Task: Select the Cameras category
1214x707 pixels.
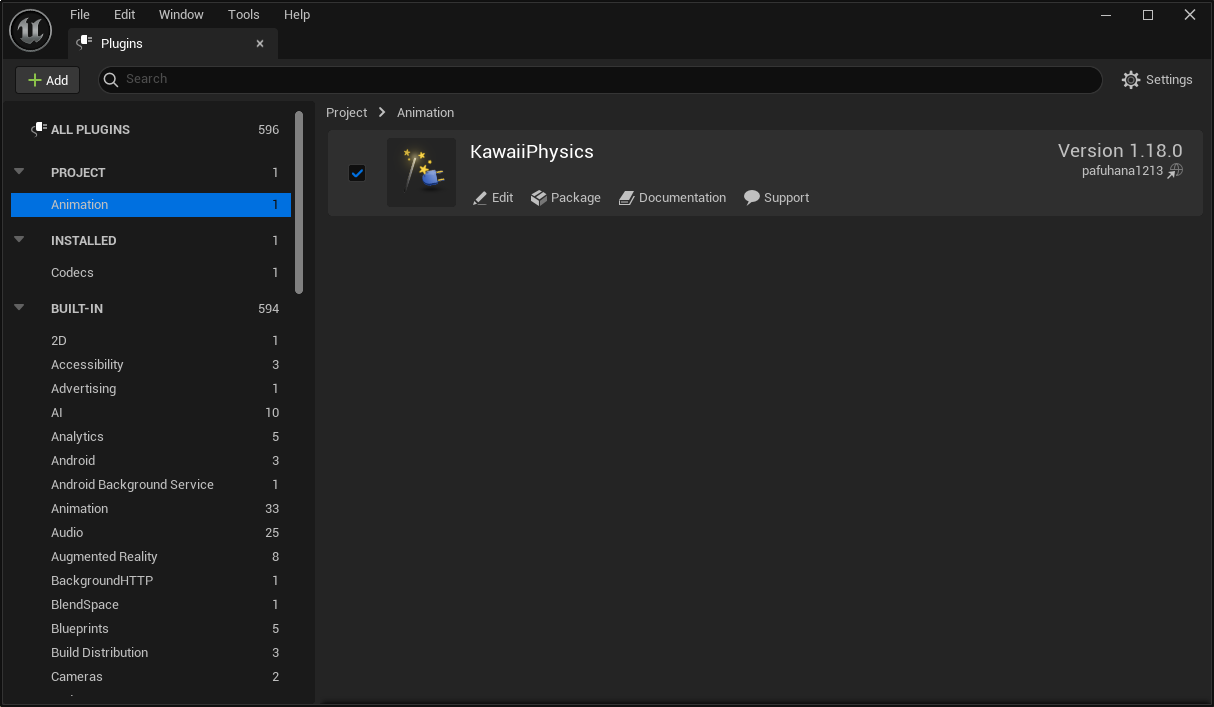Action: (x=151, y=677)
